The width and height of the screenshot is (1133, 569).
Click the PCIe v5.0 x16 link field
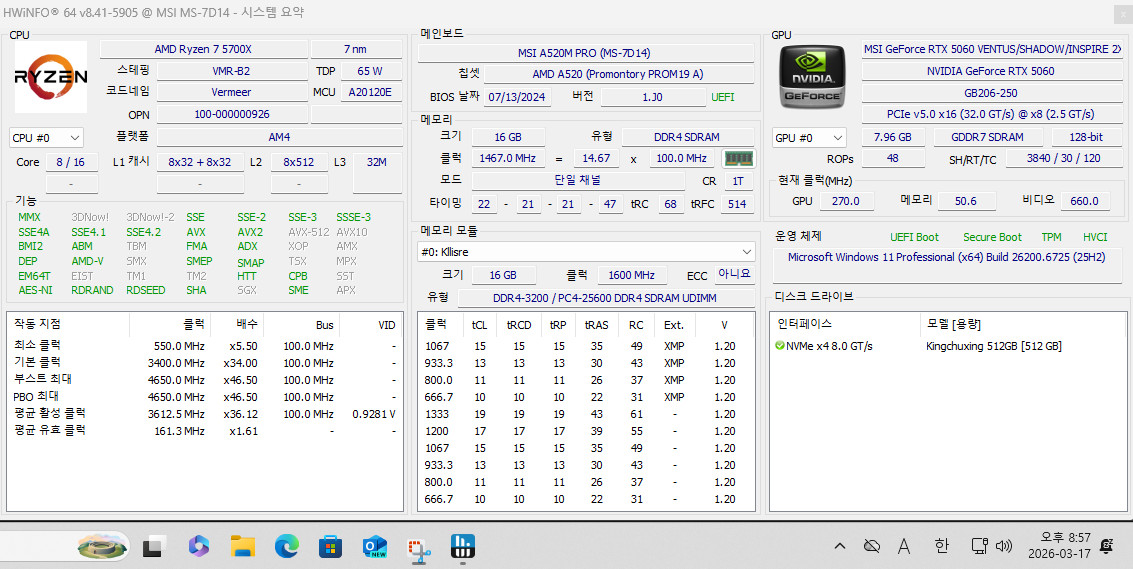click(991, 114)
